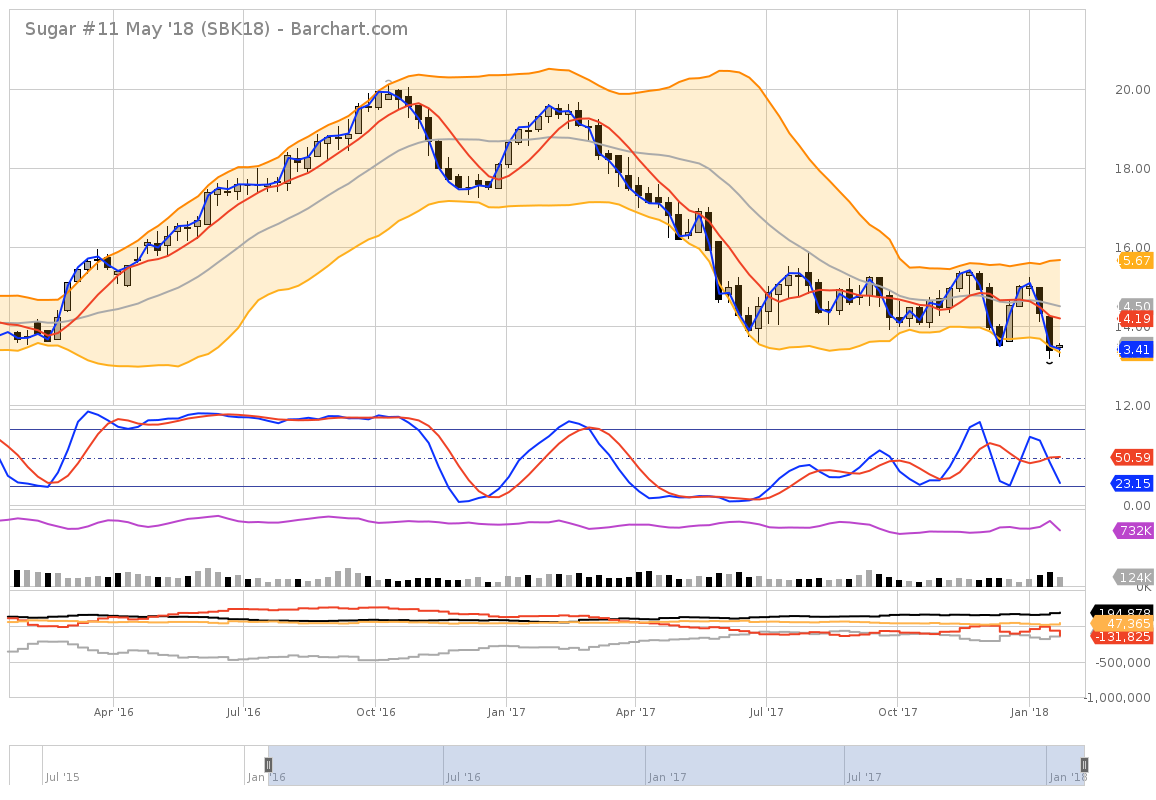
Task: Click Jan '16 in the bottom navigator
Action: click(x=266, y=777)
